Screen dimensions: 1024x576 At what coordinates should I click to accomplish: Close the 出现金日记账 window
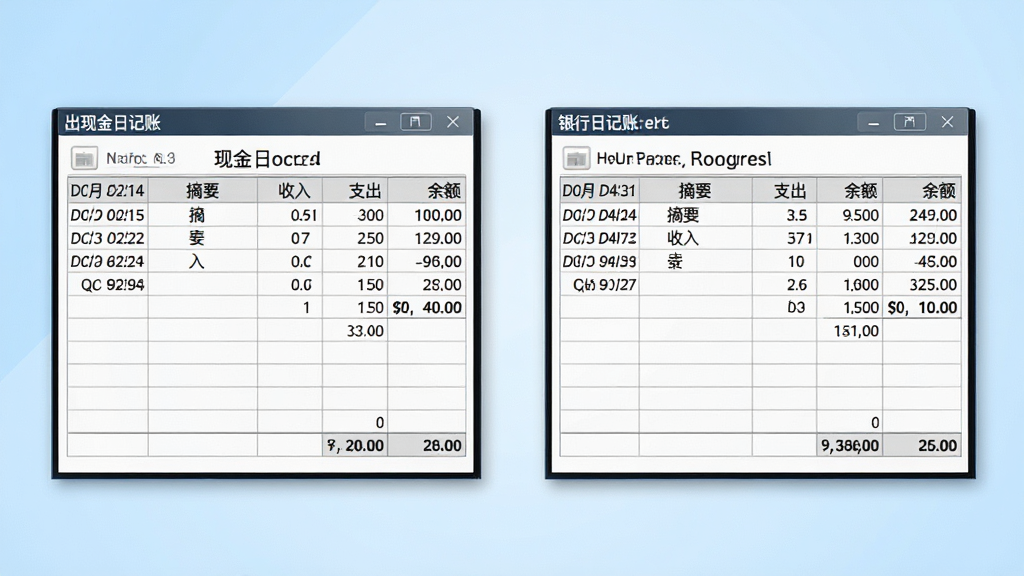[x=453, y=122]
